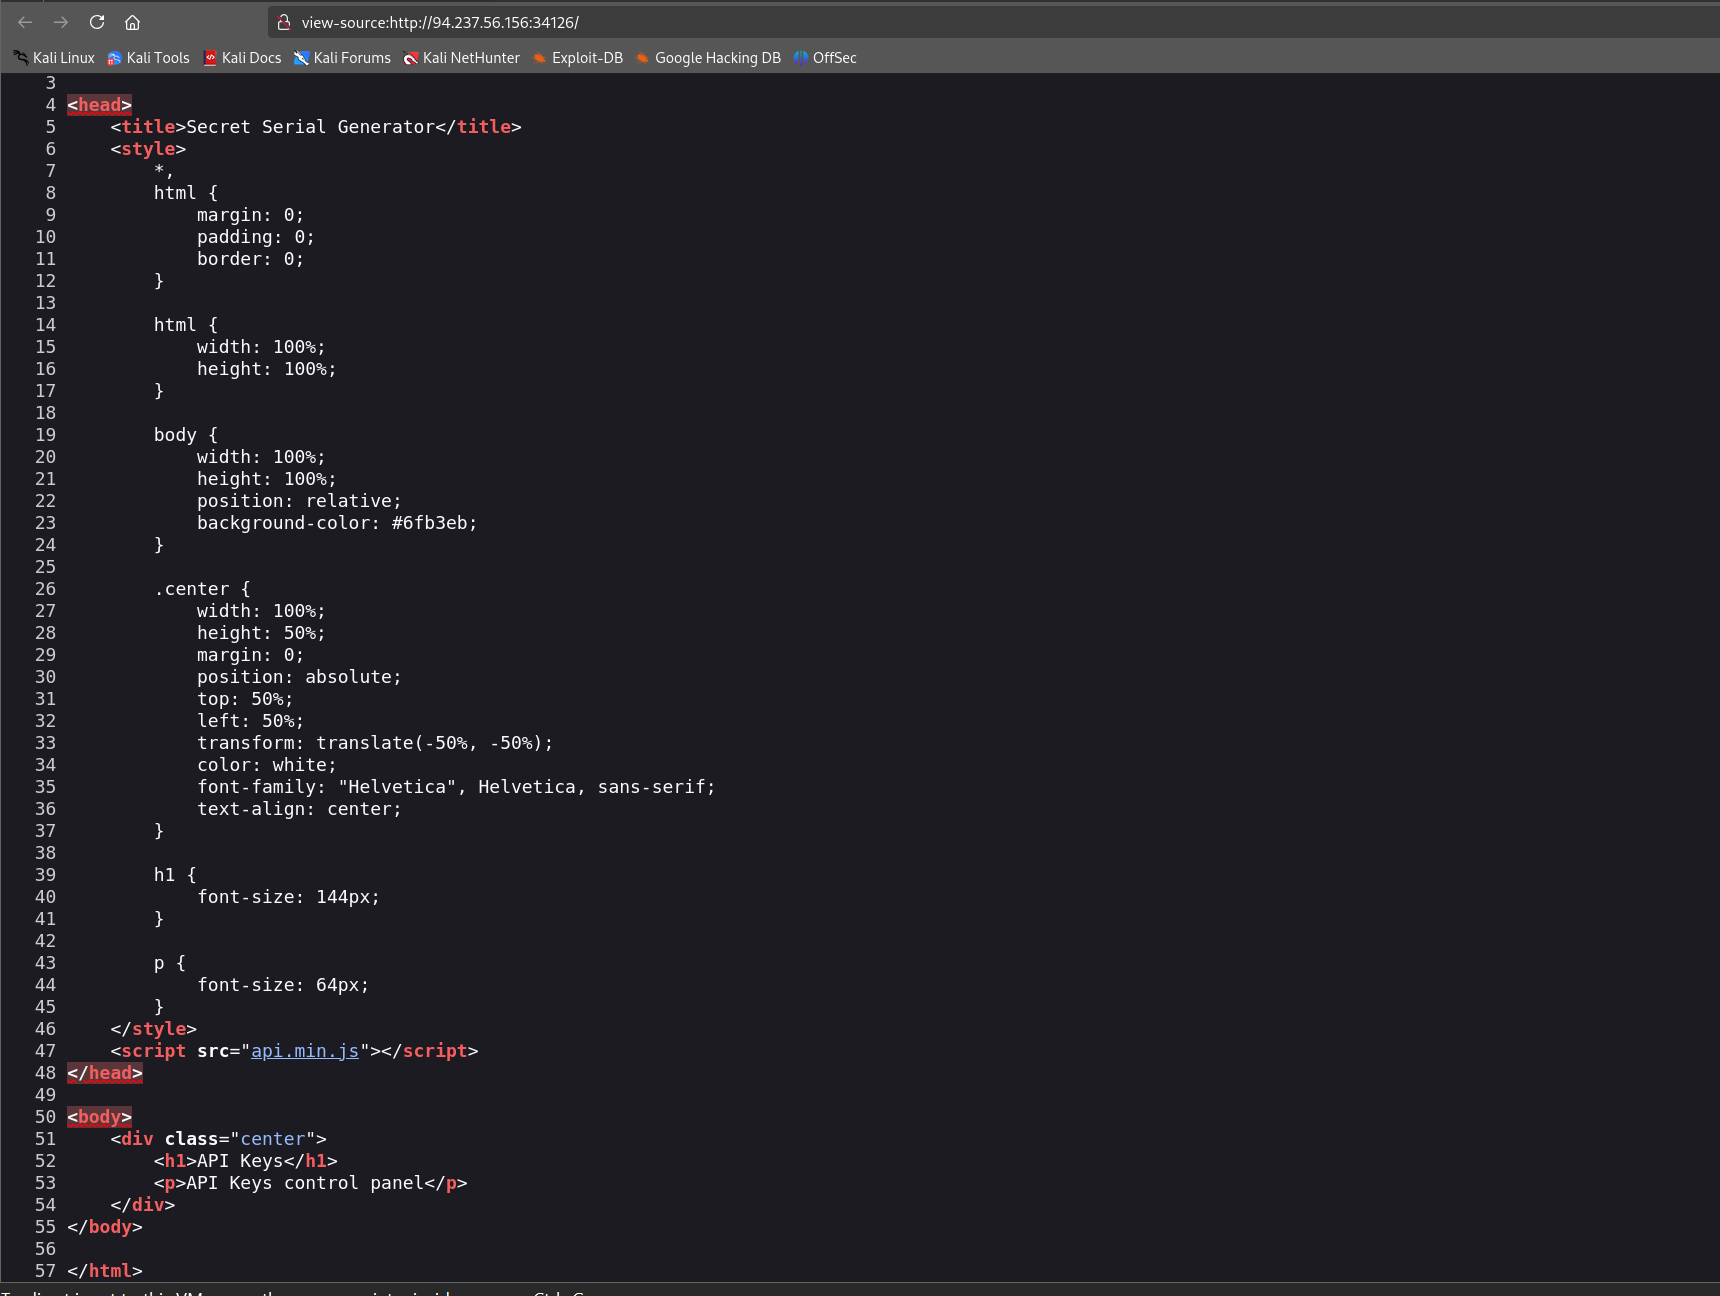Viewport: 1720px width, 1296px height.
Task: Click the opening style tag on line 6
Action: point(148,149)
